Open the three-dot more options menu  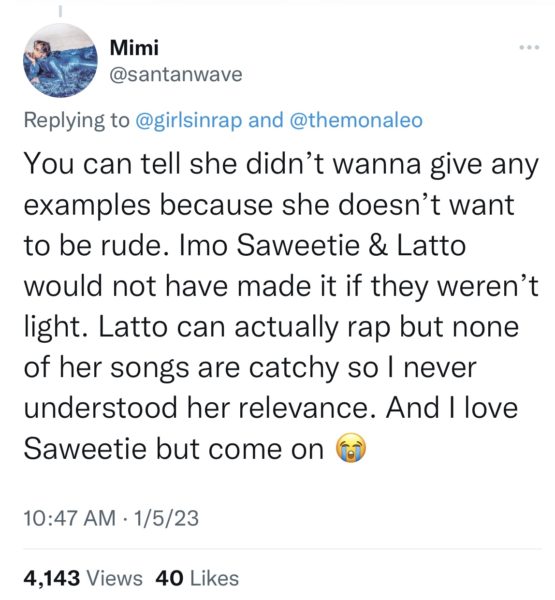pos(529,48)
